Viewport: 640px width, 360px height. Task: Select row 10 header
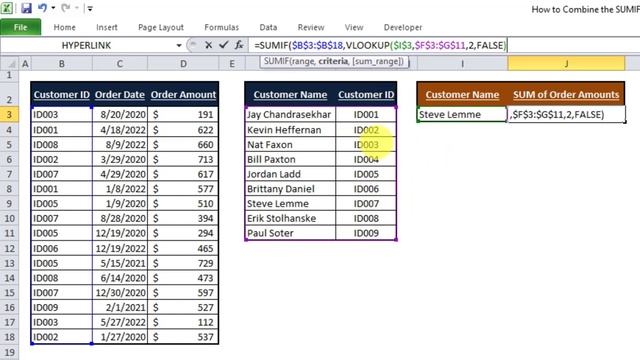click(x=9, y=218)
